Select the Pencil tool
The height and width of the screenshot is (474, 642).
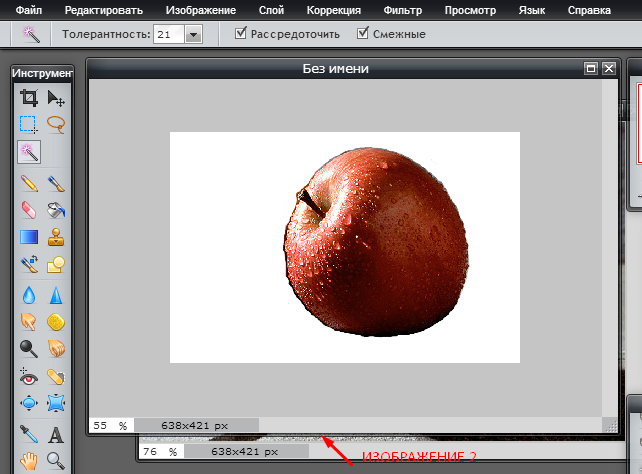pos(29,184)
